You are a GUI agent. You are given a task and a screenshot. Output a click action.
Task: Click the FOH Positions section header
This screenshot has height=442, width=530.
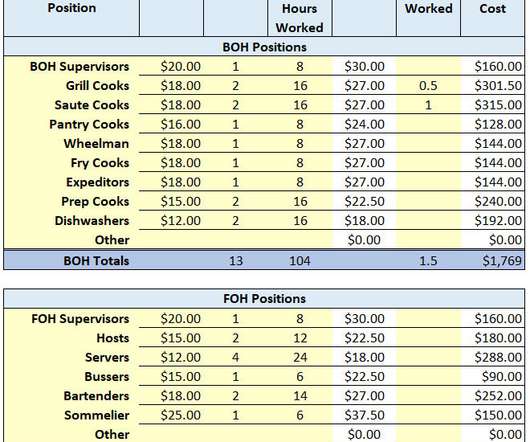(264, 298)
